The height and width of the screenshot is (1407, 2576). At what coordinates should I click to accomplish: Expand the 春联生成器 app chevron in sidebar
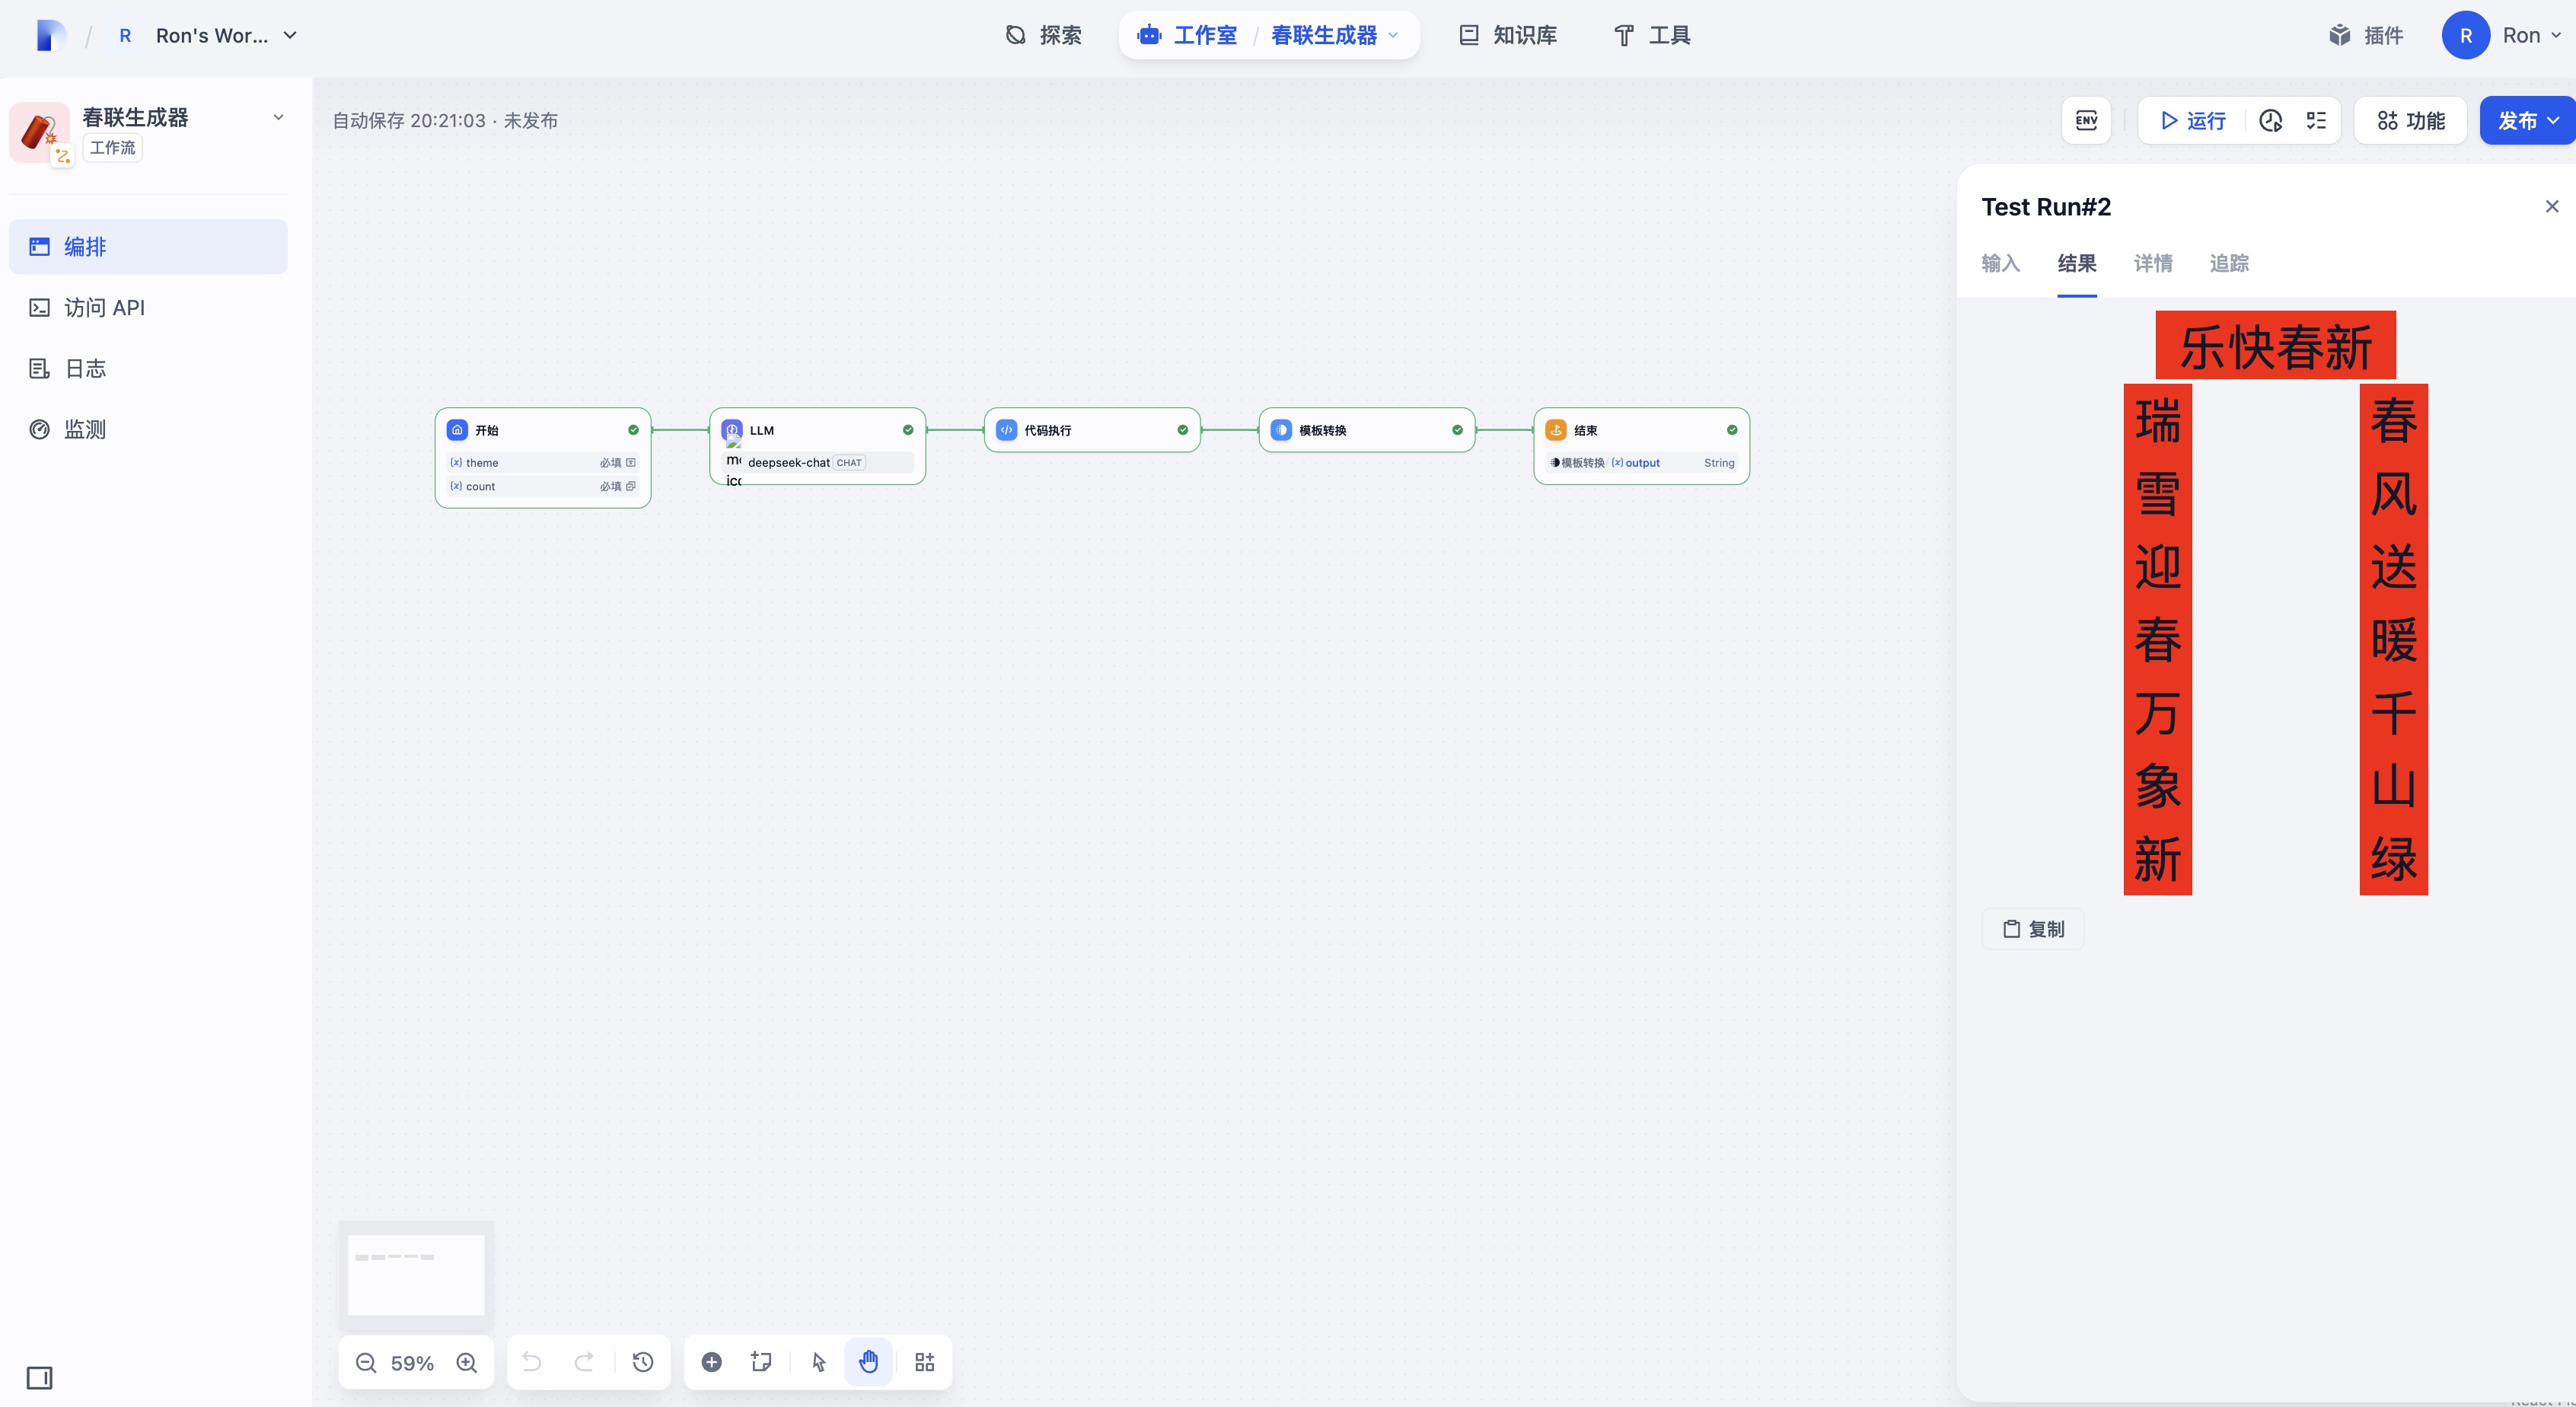coord(278,117)
